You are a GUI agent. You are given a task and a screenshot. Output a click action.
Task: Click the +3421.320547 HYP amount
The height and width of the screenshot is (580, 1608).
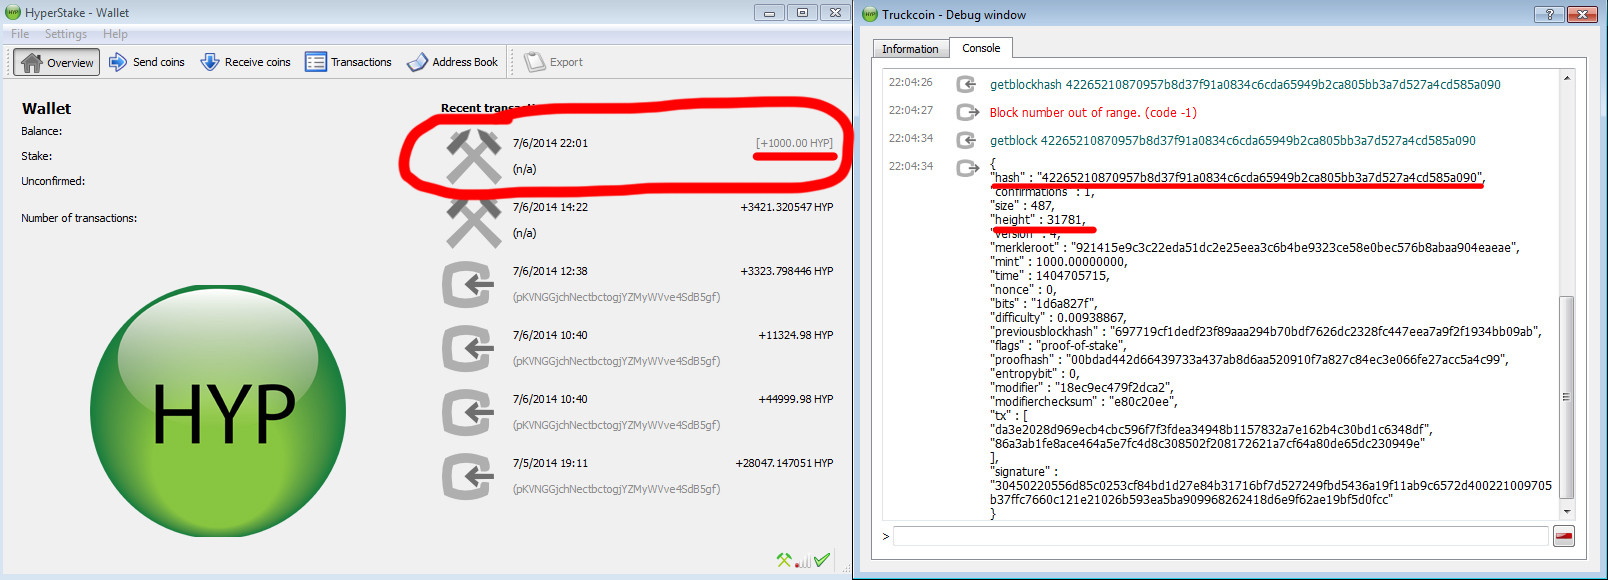coord(786,207)
